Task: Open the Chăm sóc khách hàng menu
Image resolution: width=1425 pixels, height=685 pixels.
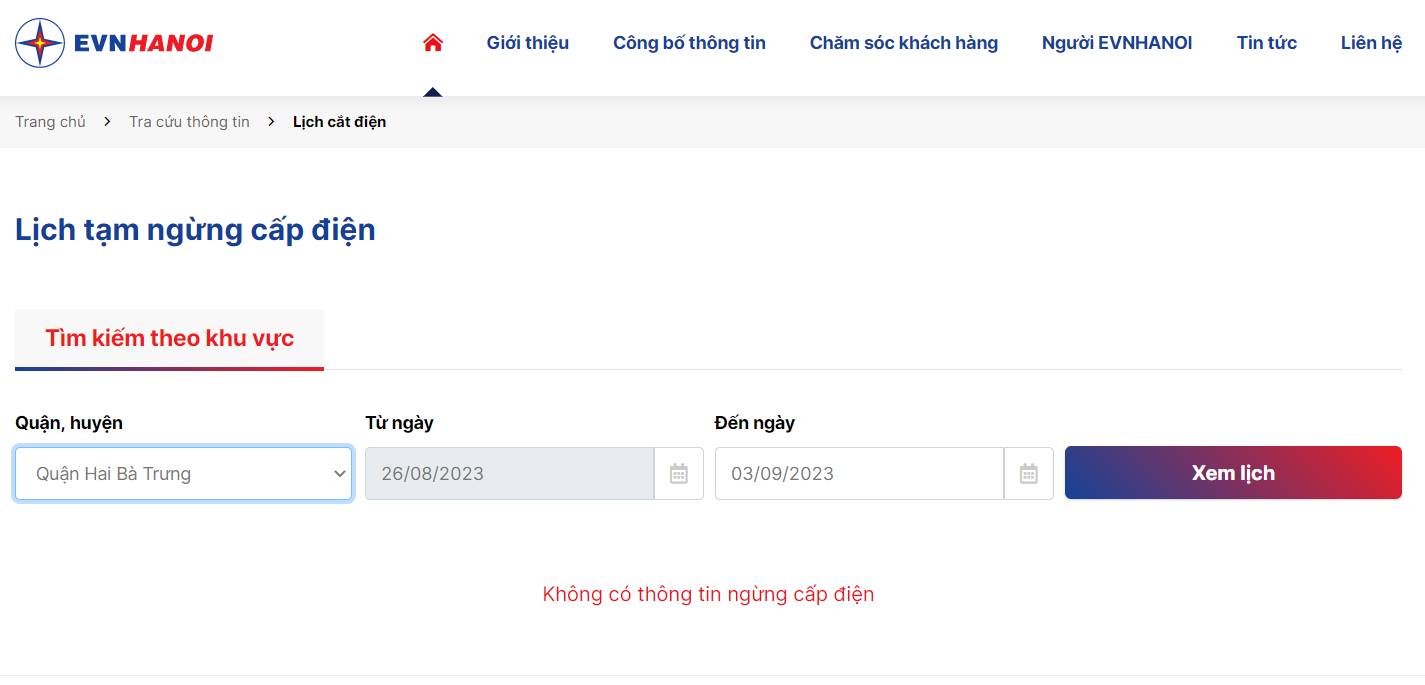Action: tap(904, 43)
